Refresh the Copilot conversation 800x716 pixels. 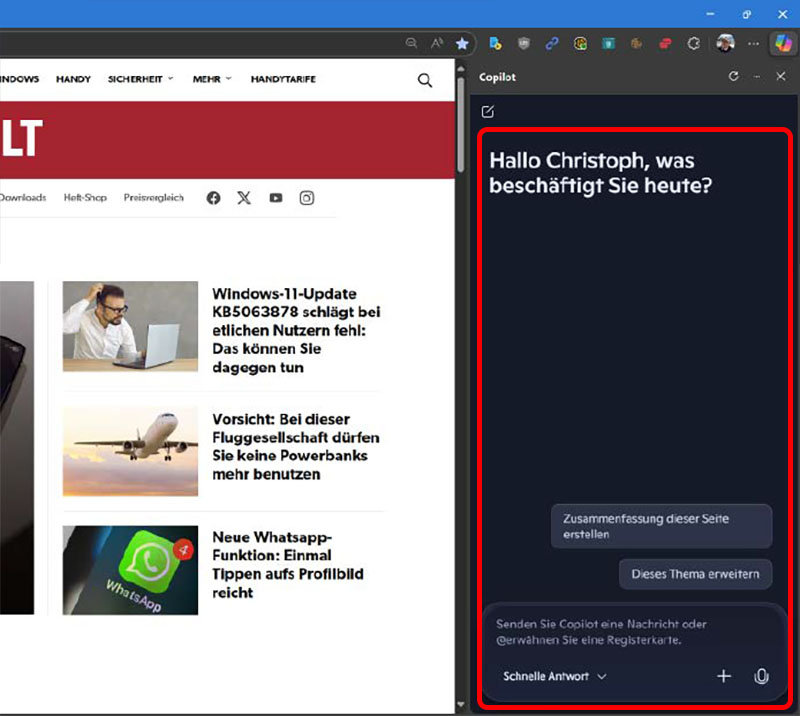733,77
